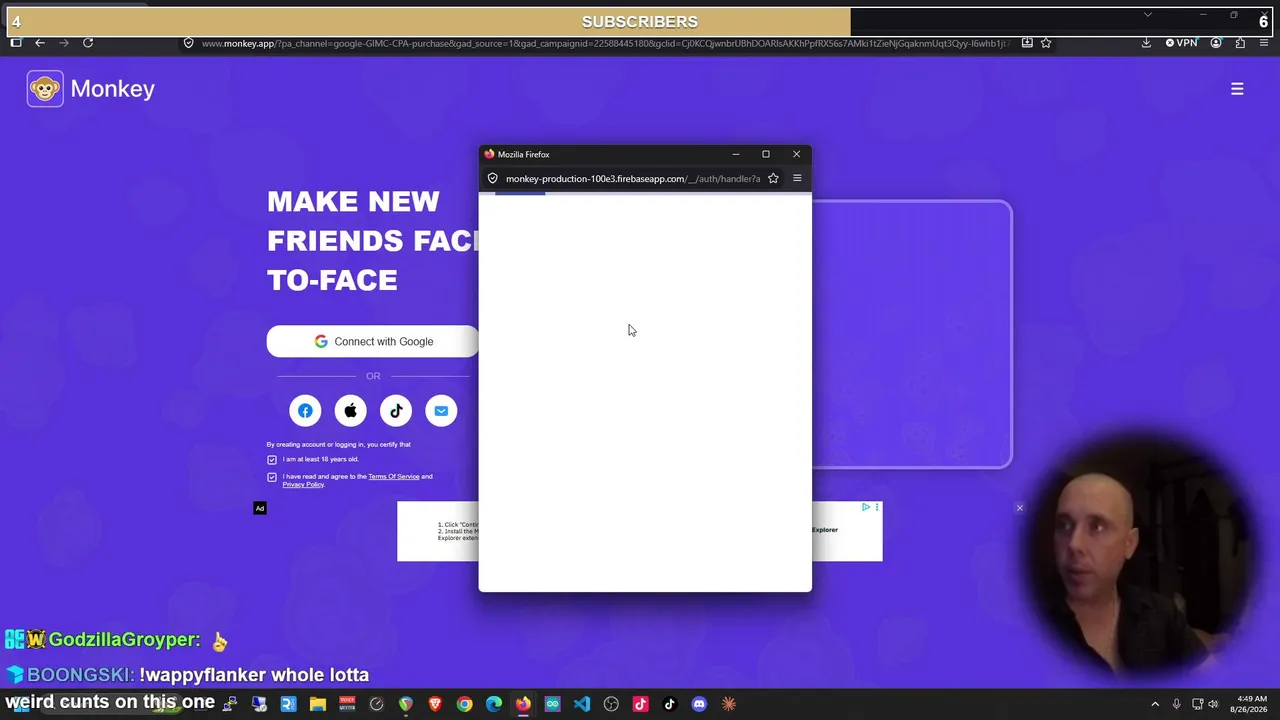
Task: Open the Terms Of Service link
Action: click(394, 477)
